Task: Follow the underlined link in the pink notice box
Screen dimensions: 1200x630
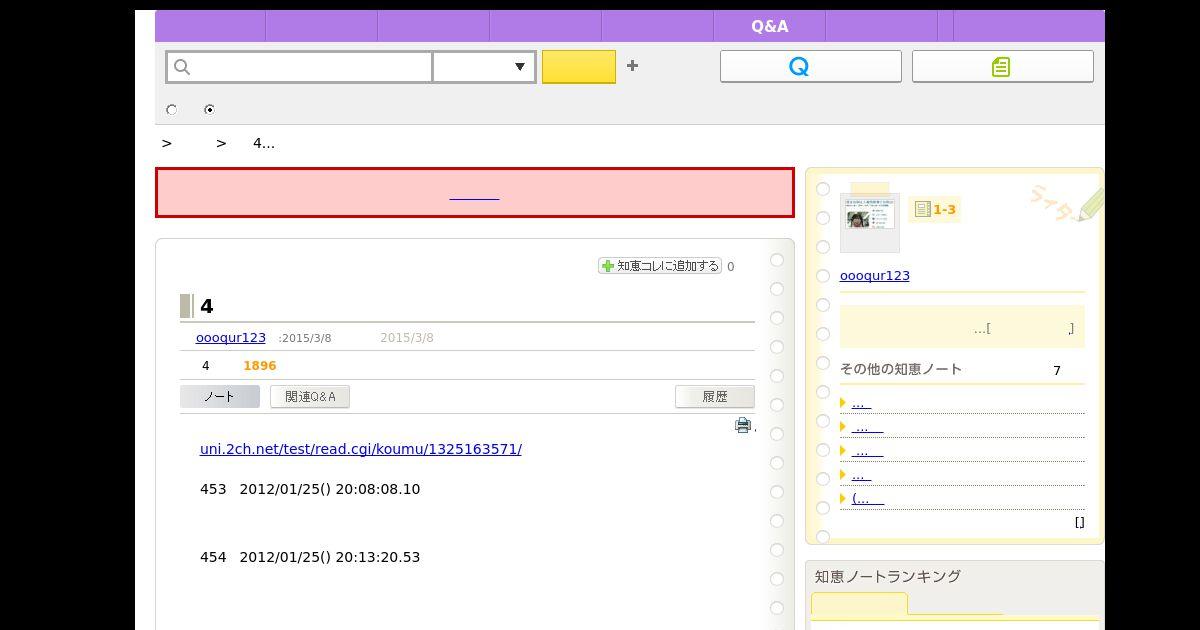Action: (x=474, y=193)
